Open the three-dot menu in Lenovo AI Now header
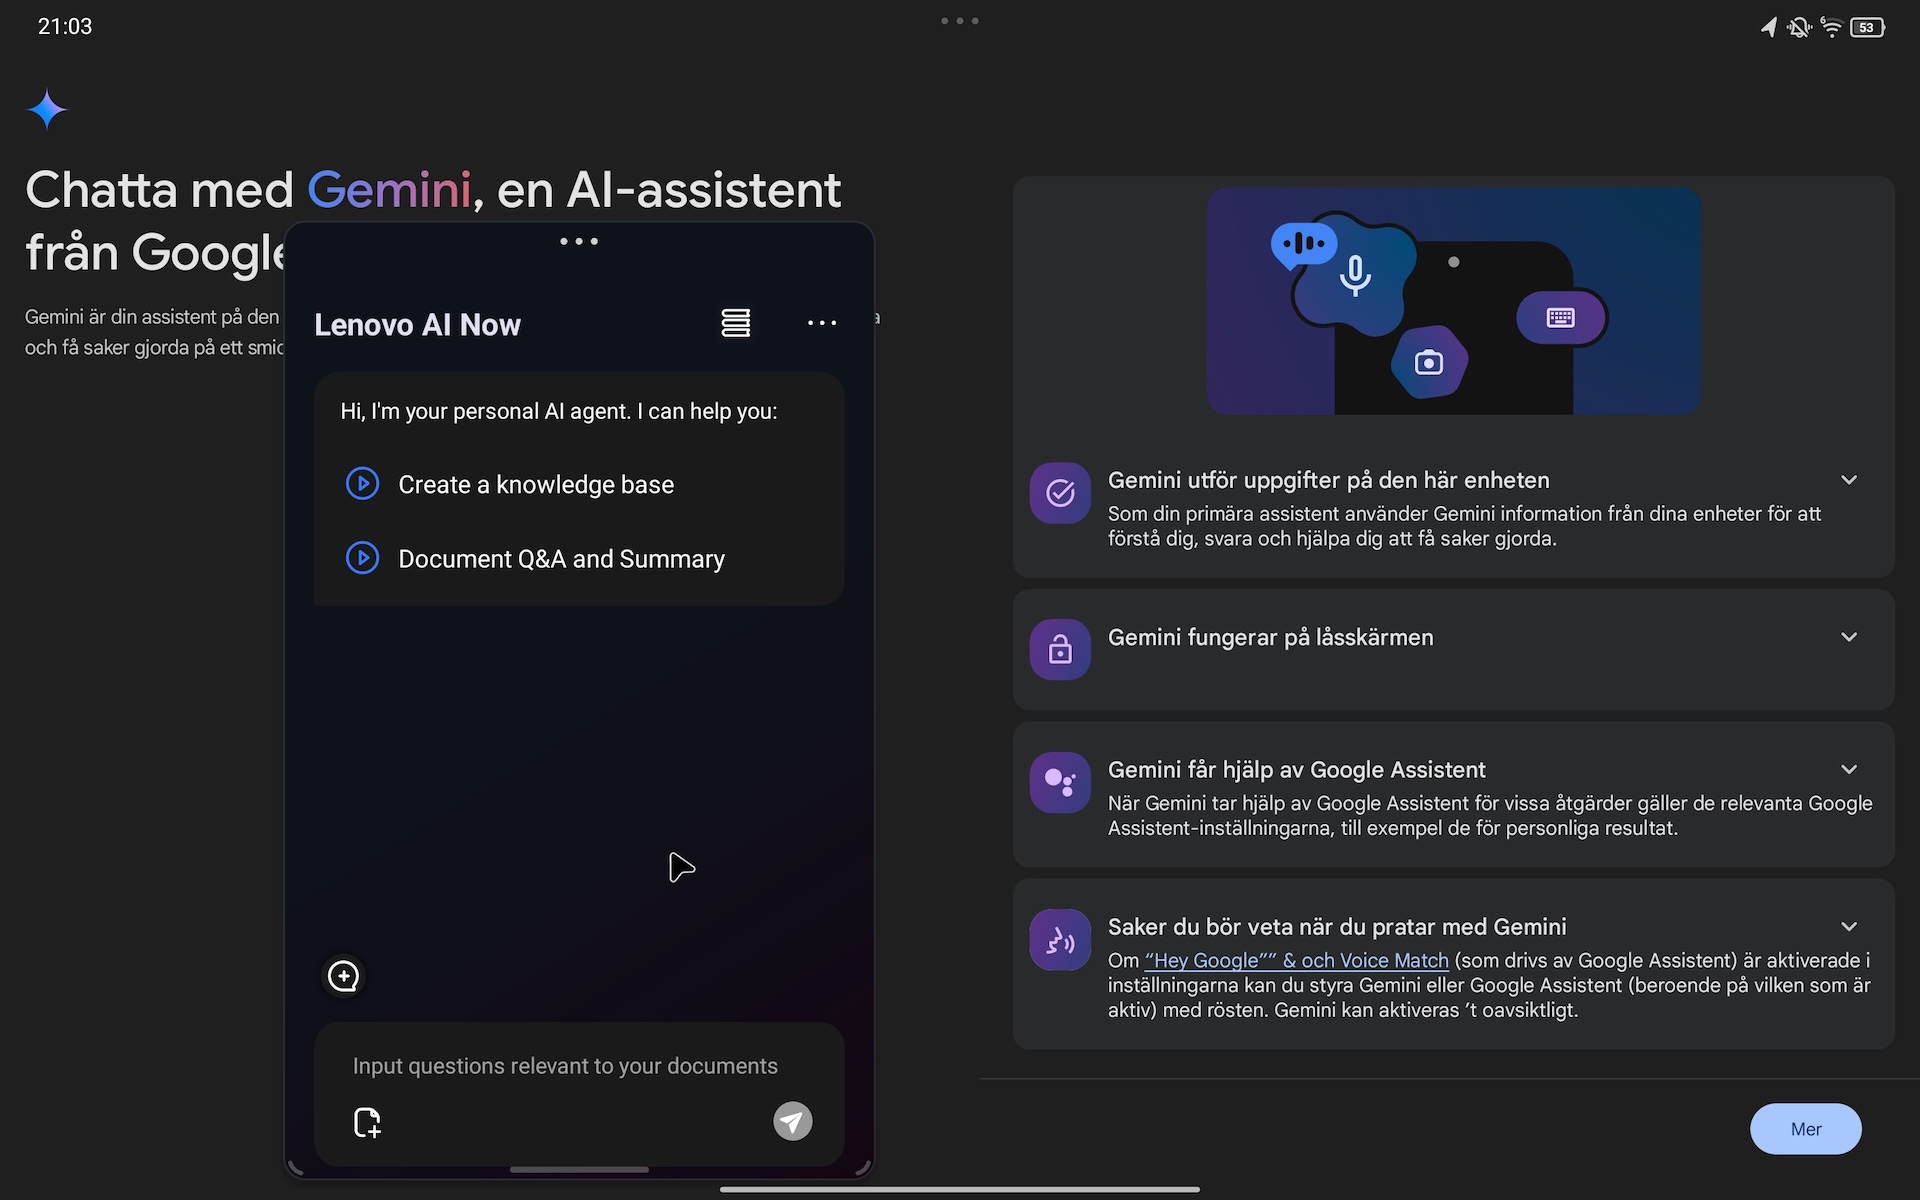This screenshot has width=1920, height=1200. pos(822,323)
